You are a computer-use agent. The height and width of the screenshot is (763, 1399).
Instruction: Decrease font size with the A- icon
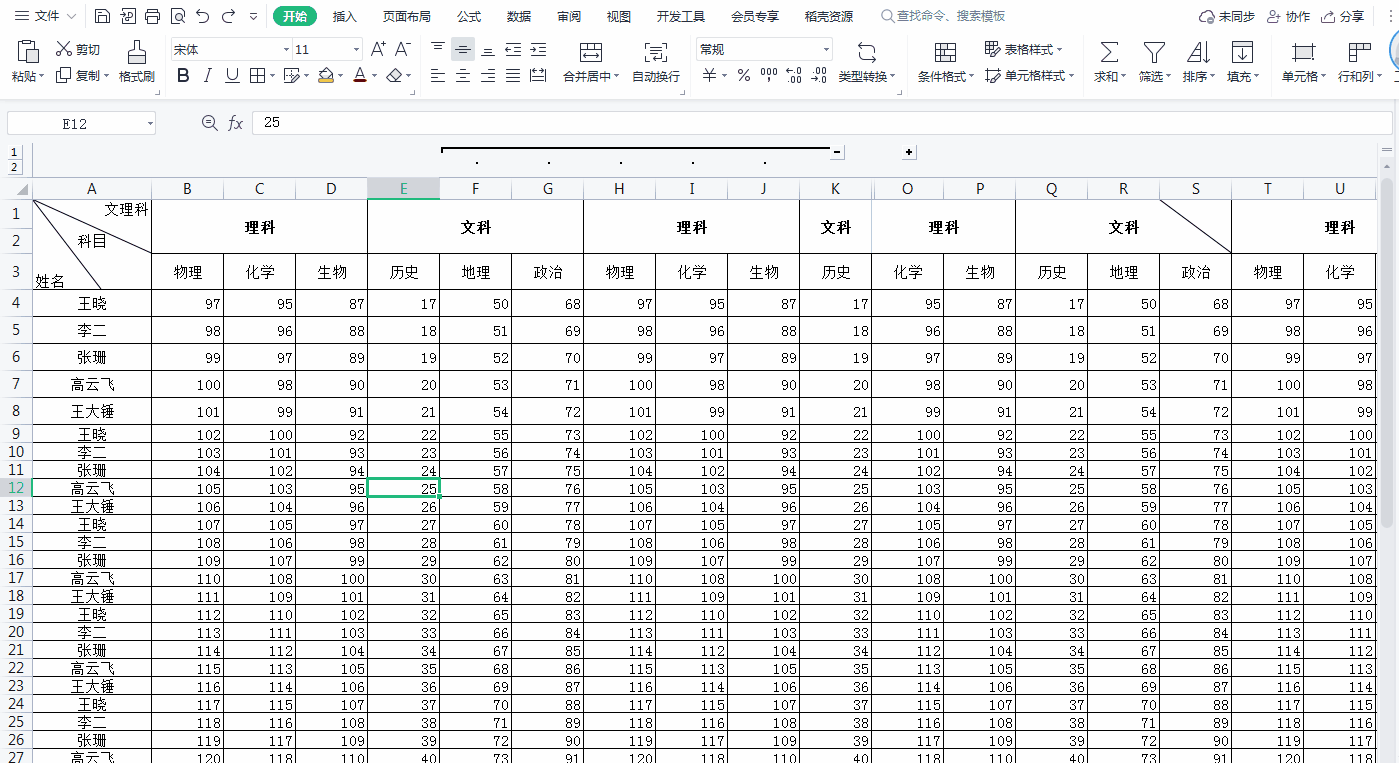[402, 49]
